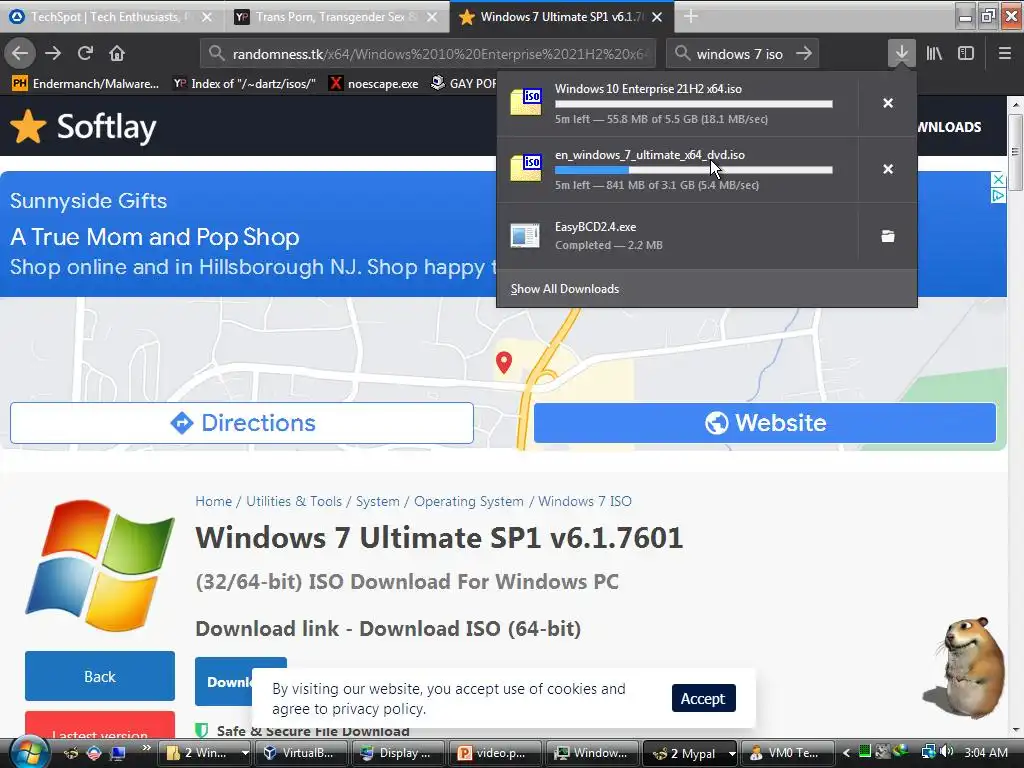This screenshot has height=768, width=1024.
Task: Click the red map location pin
Action: 504,362
